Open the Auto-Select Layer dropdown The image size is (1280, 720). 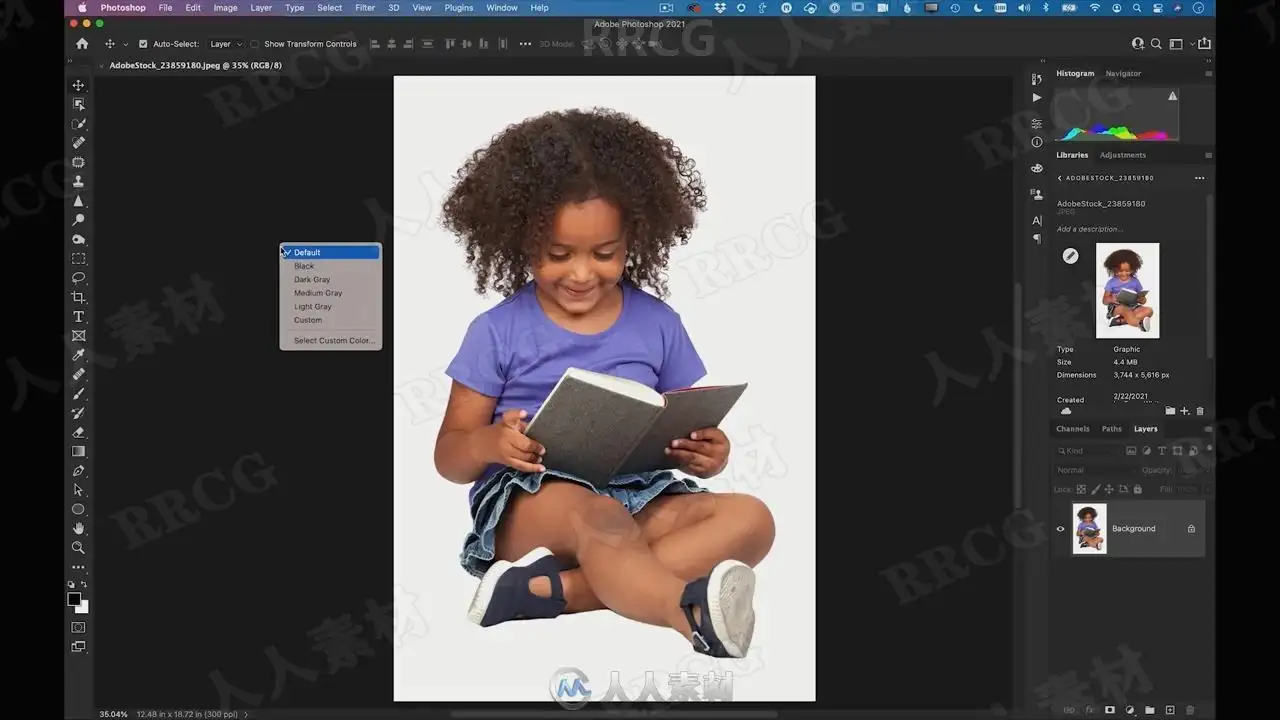click(x=225, y=44)
